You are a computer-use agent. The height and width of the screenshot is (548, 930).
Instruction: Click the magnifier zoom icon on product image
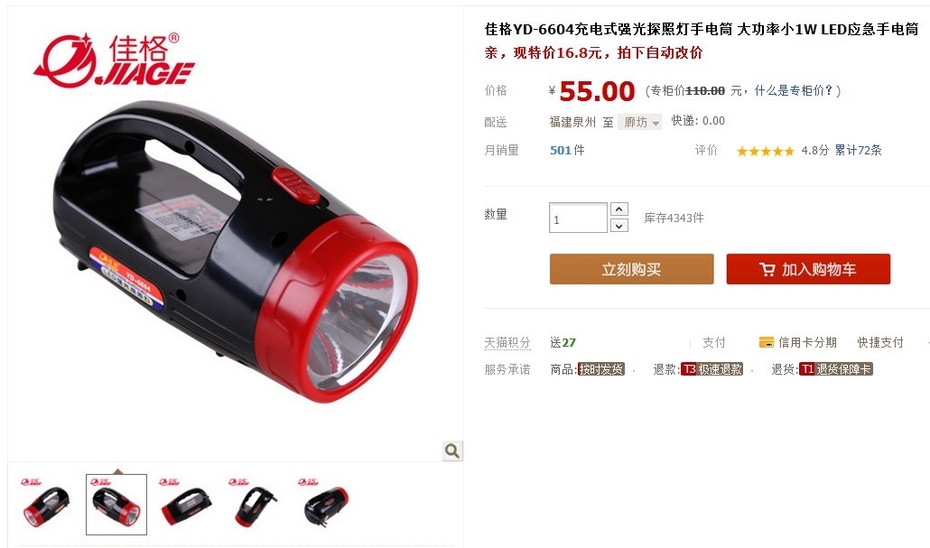point(452,451)
